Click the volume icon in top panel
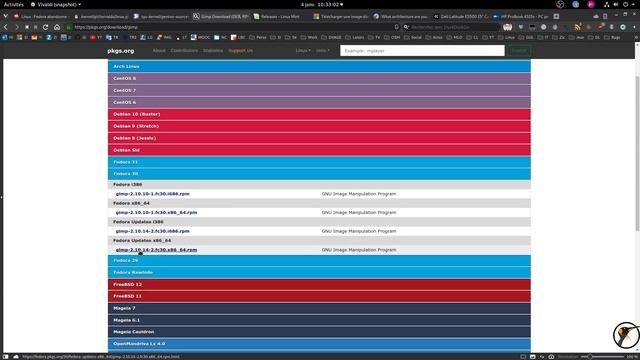Image resolution: width=640 pixels, height=360 pixels. (616, 4)
